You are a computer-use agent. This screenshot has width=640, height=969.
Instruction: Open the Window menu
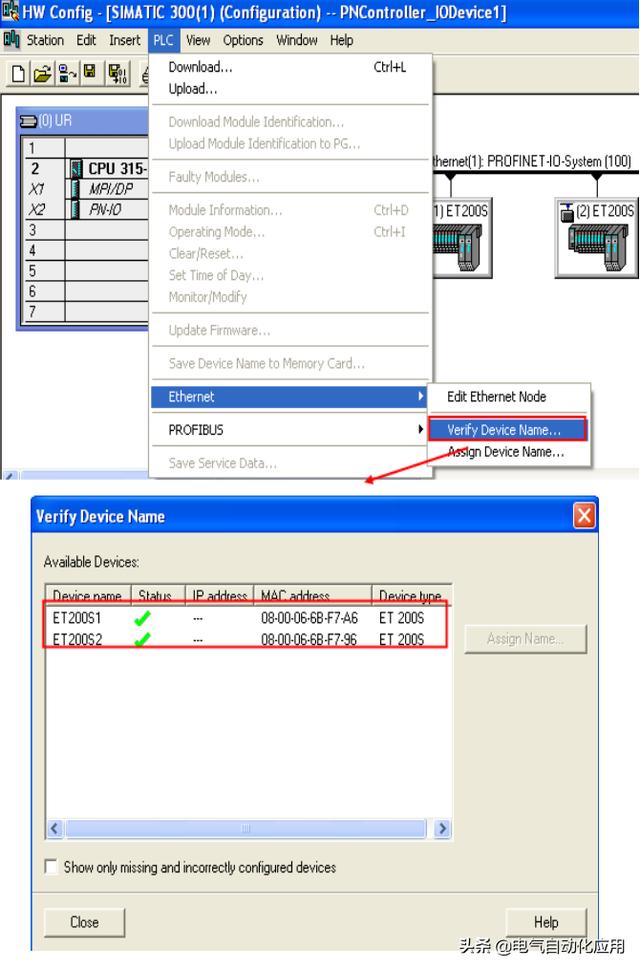pyautogui.click(x=297, y=40)
